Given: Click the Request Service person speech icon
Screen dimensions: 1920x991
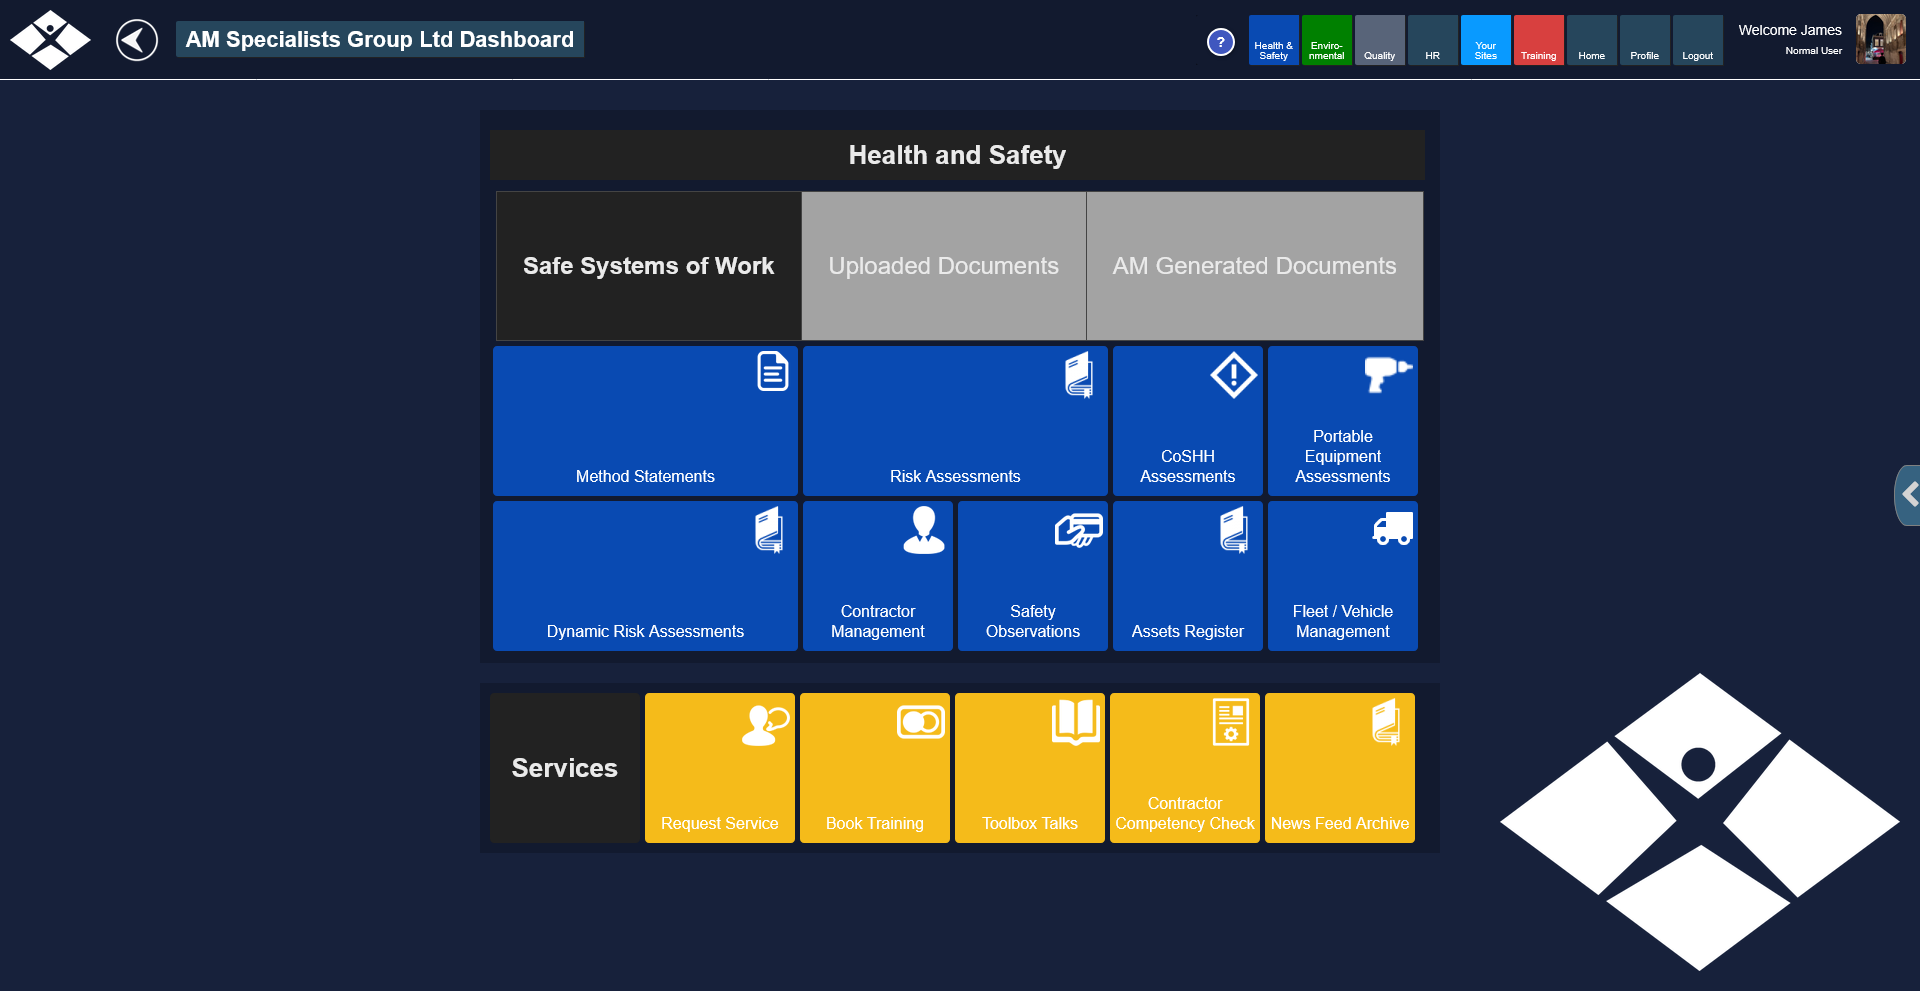Looking at the screenshot, I should click(766, 725).
